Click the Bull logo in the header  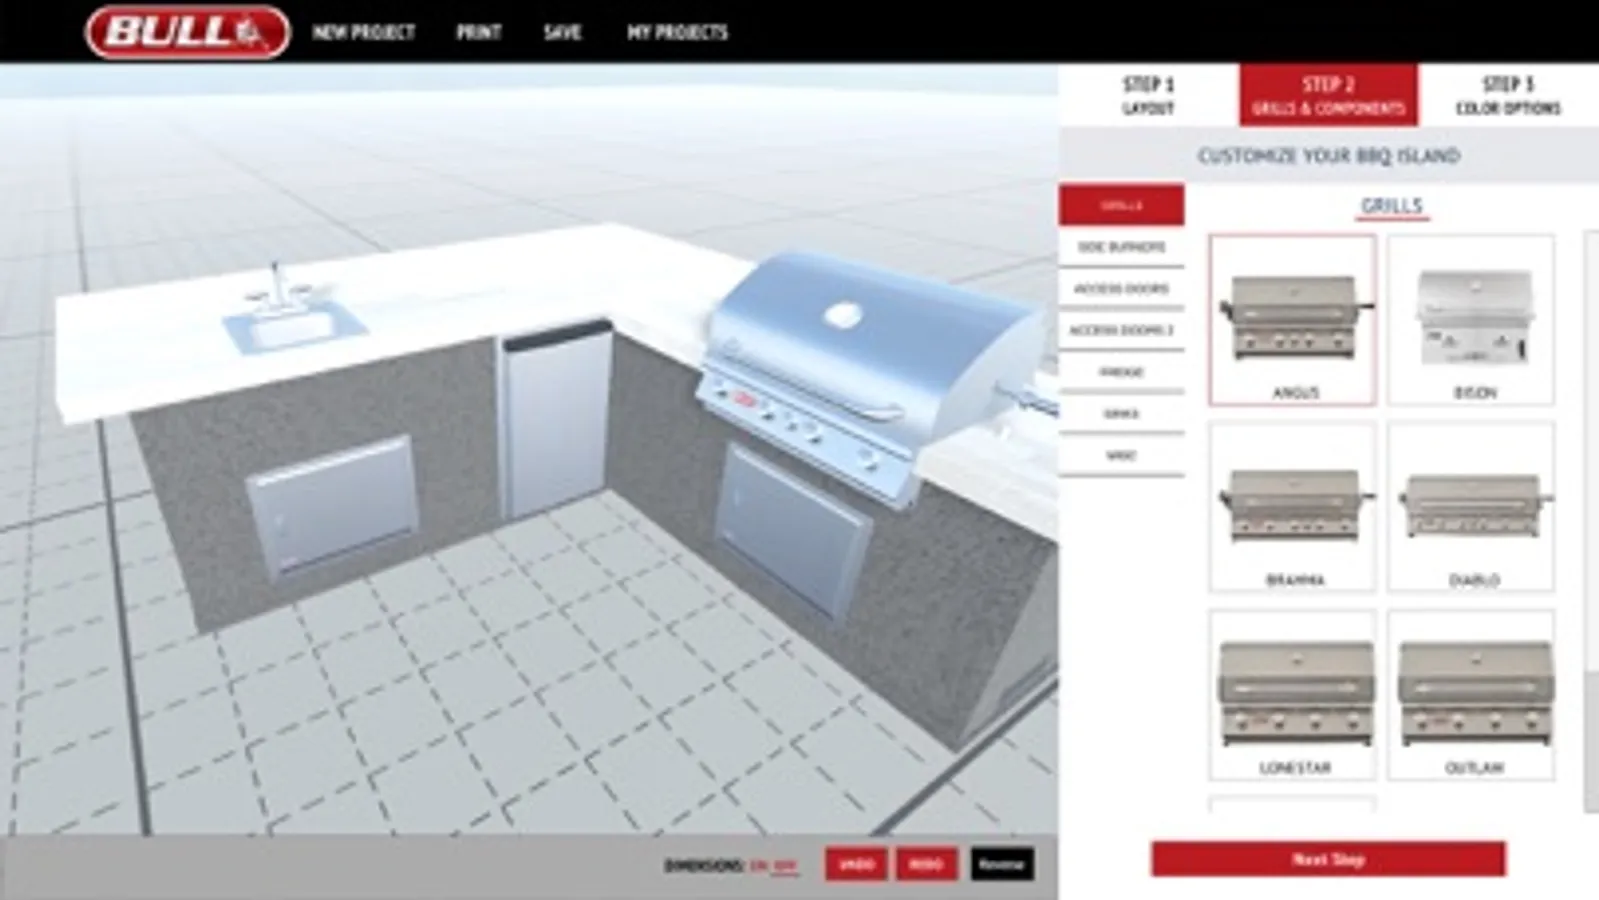point(188,32)
